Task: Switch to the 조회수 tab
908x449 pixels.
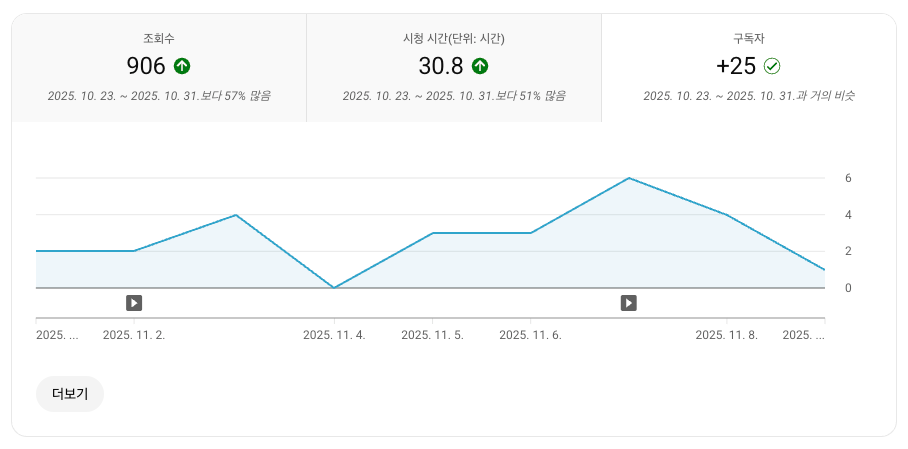Action: 159,67
